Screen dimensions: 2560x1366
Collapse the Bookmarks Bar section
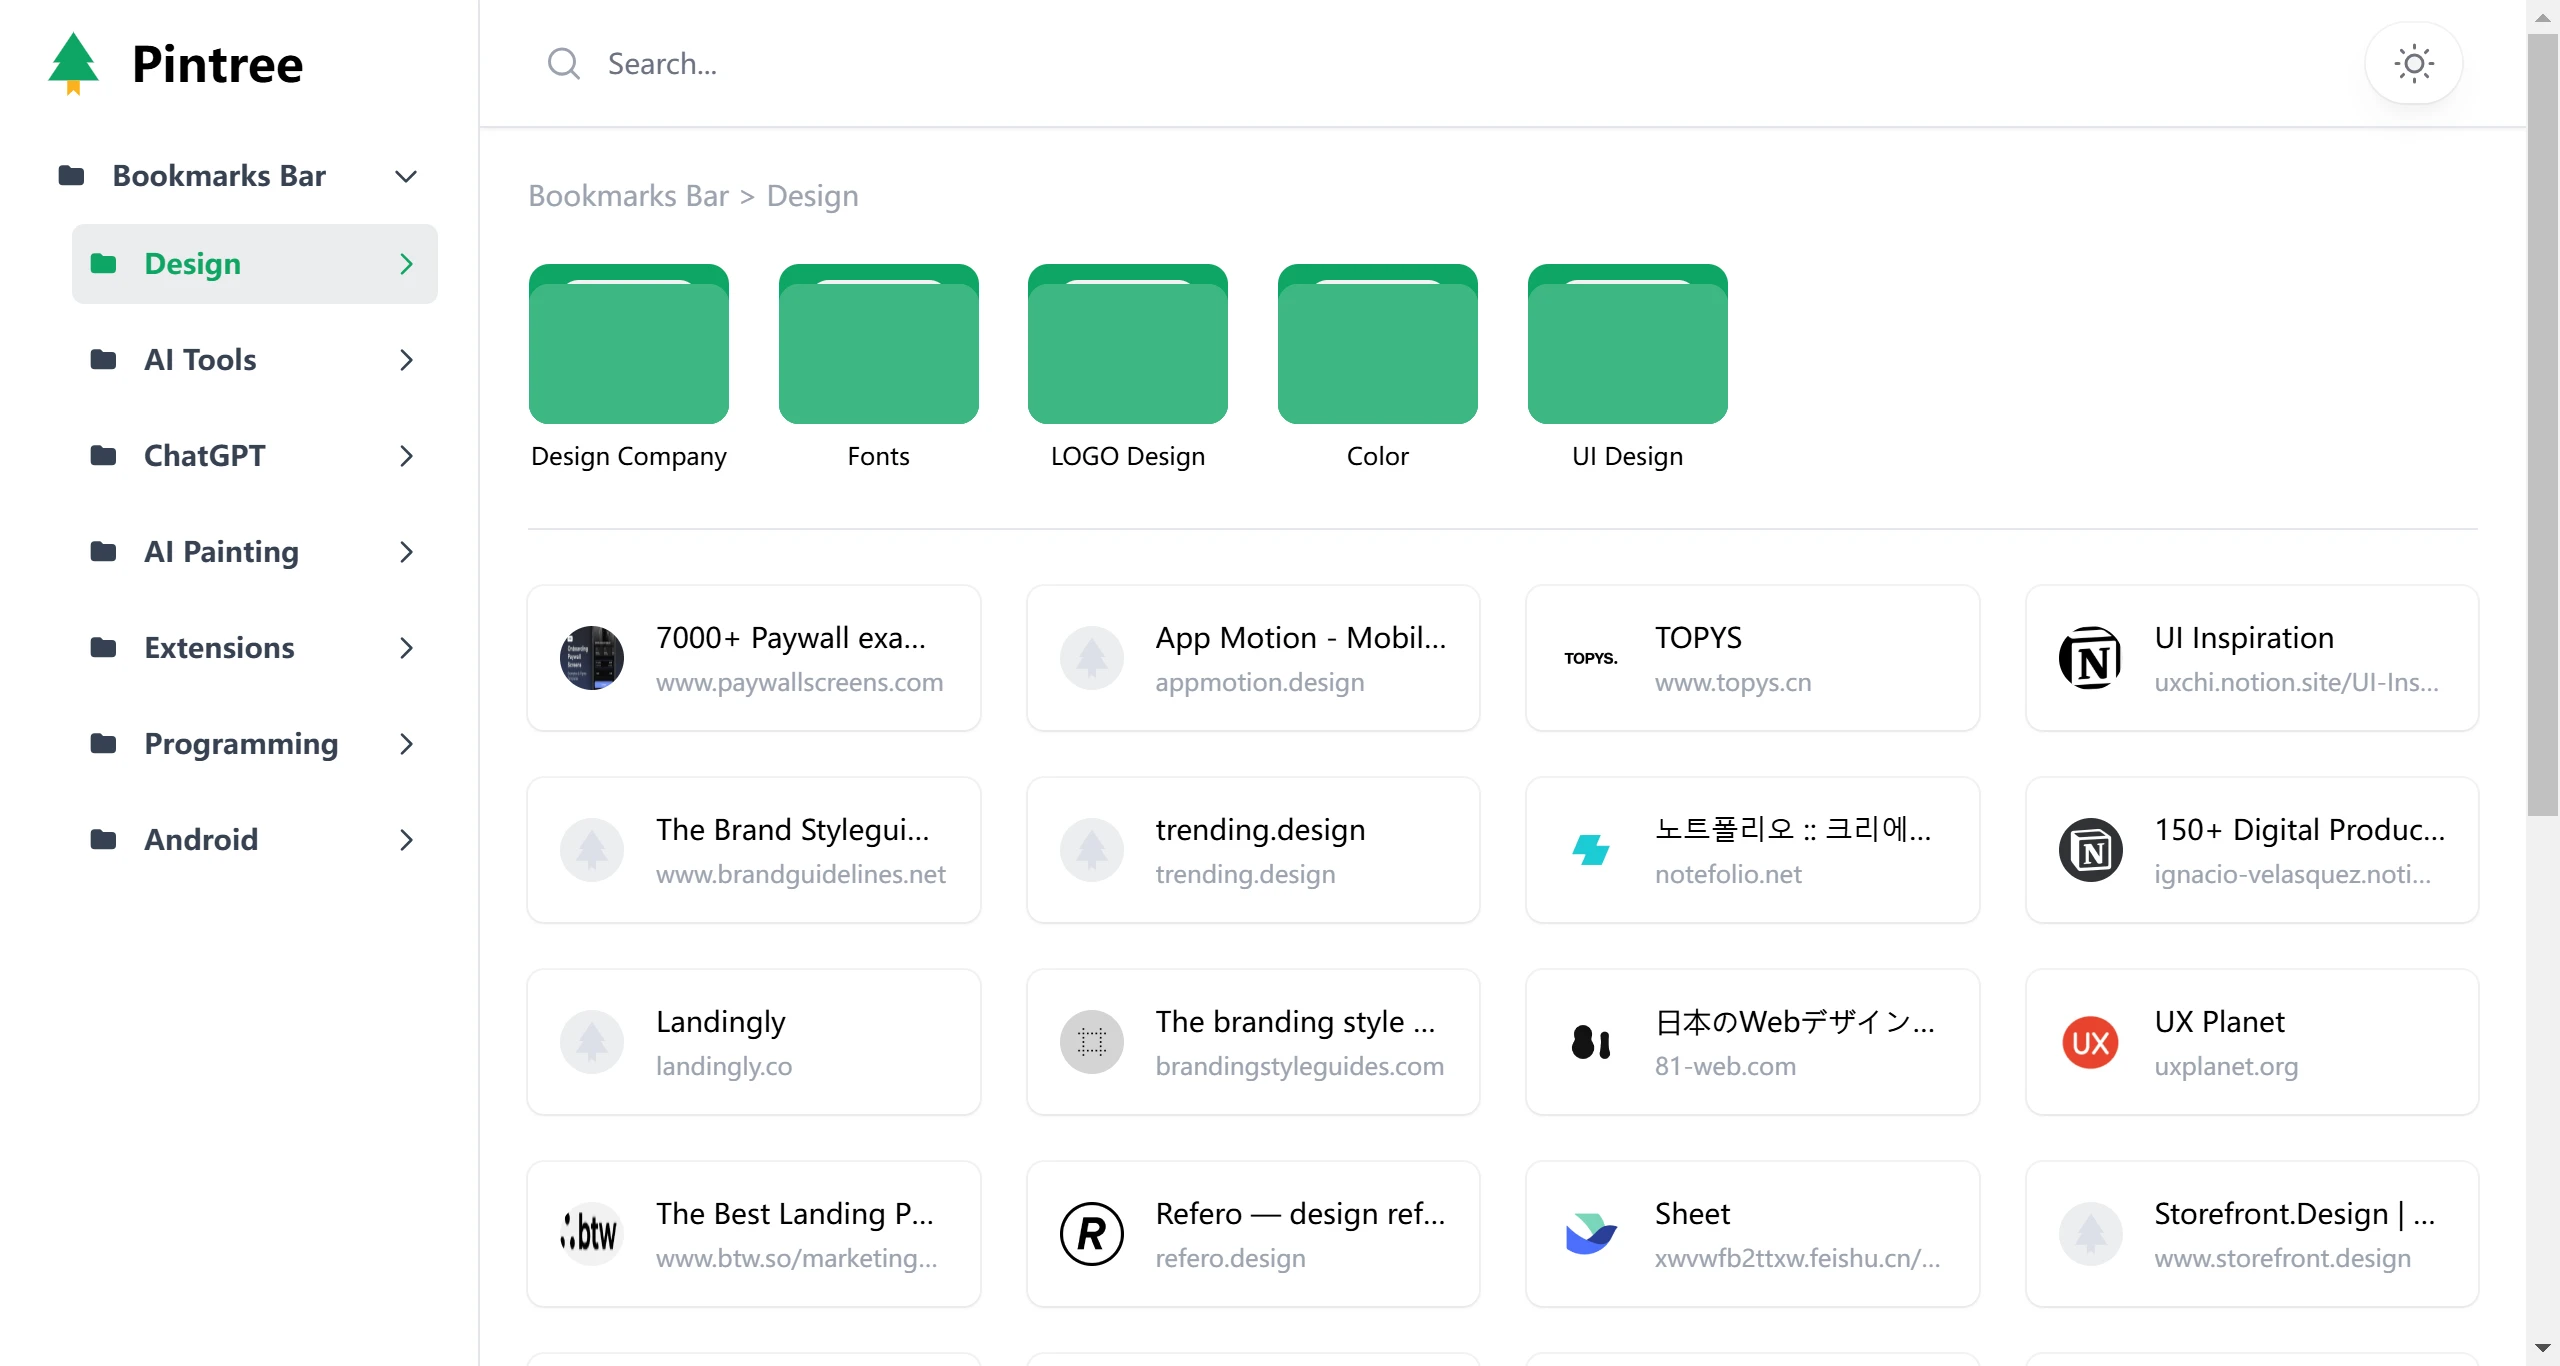tap(404, 175)
